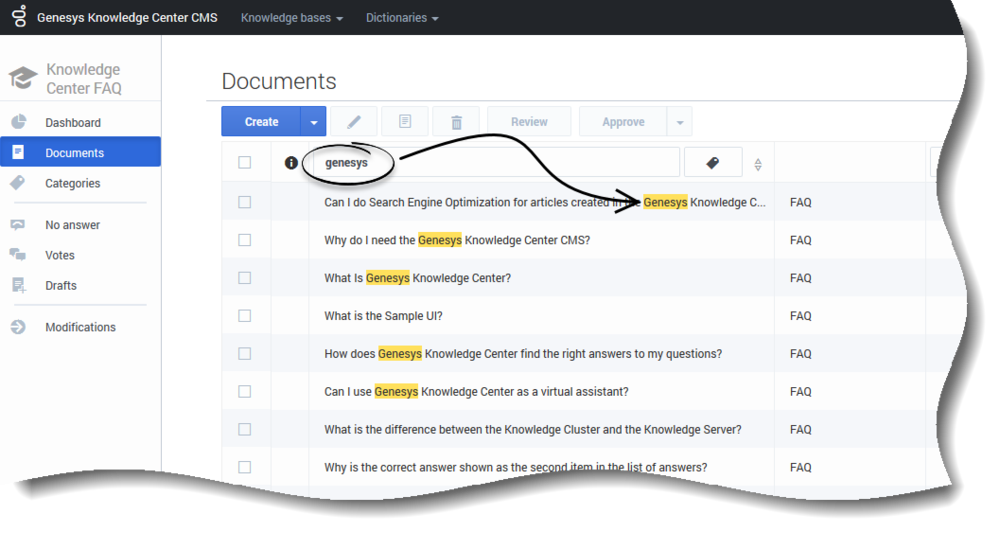Go to Dashboard in sidebar

click(x=73, y=122)
